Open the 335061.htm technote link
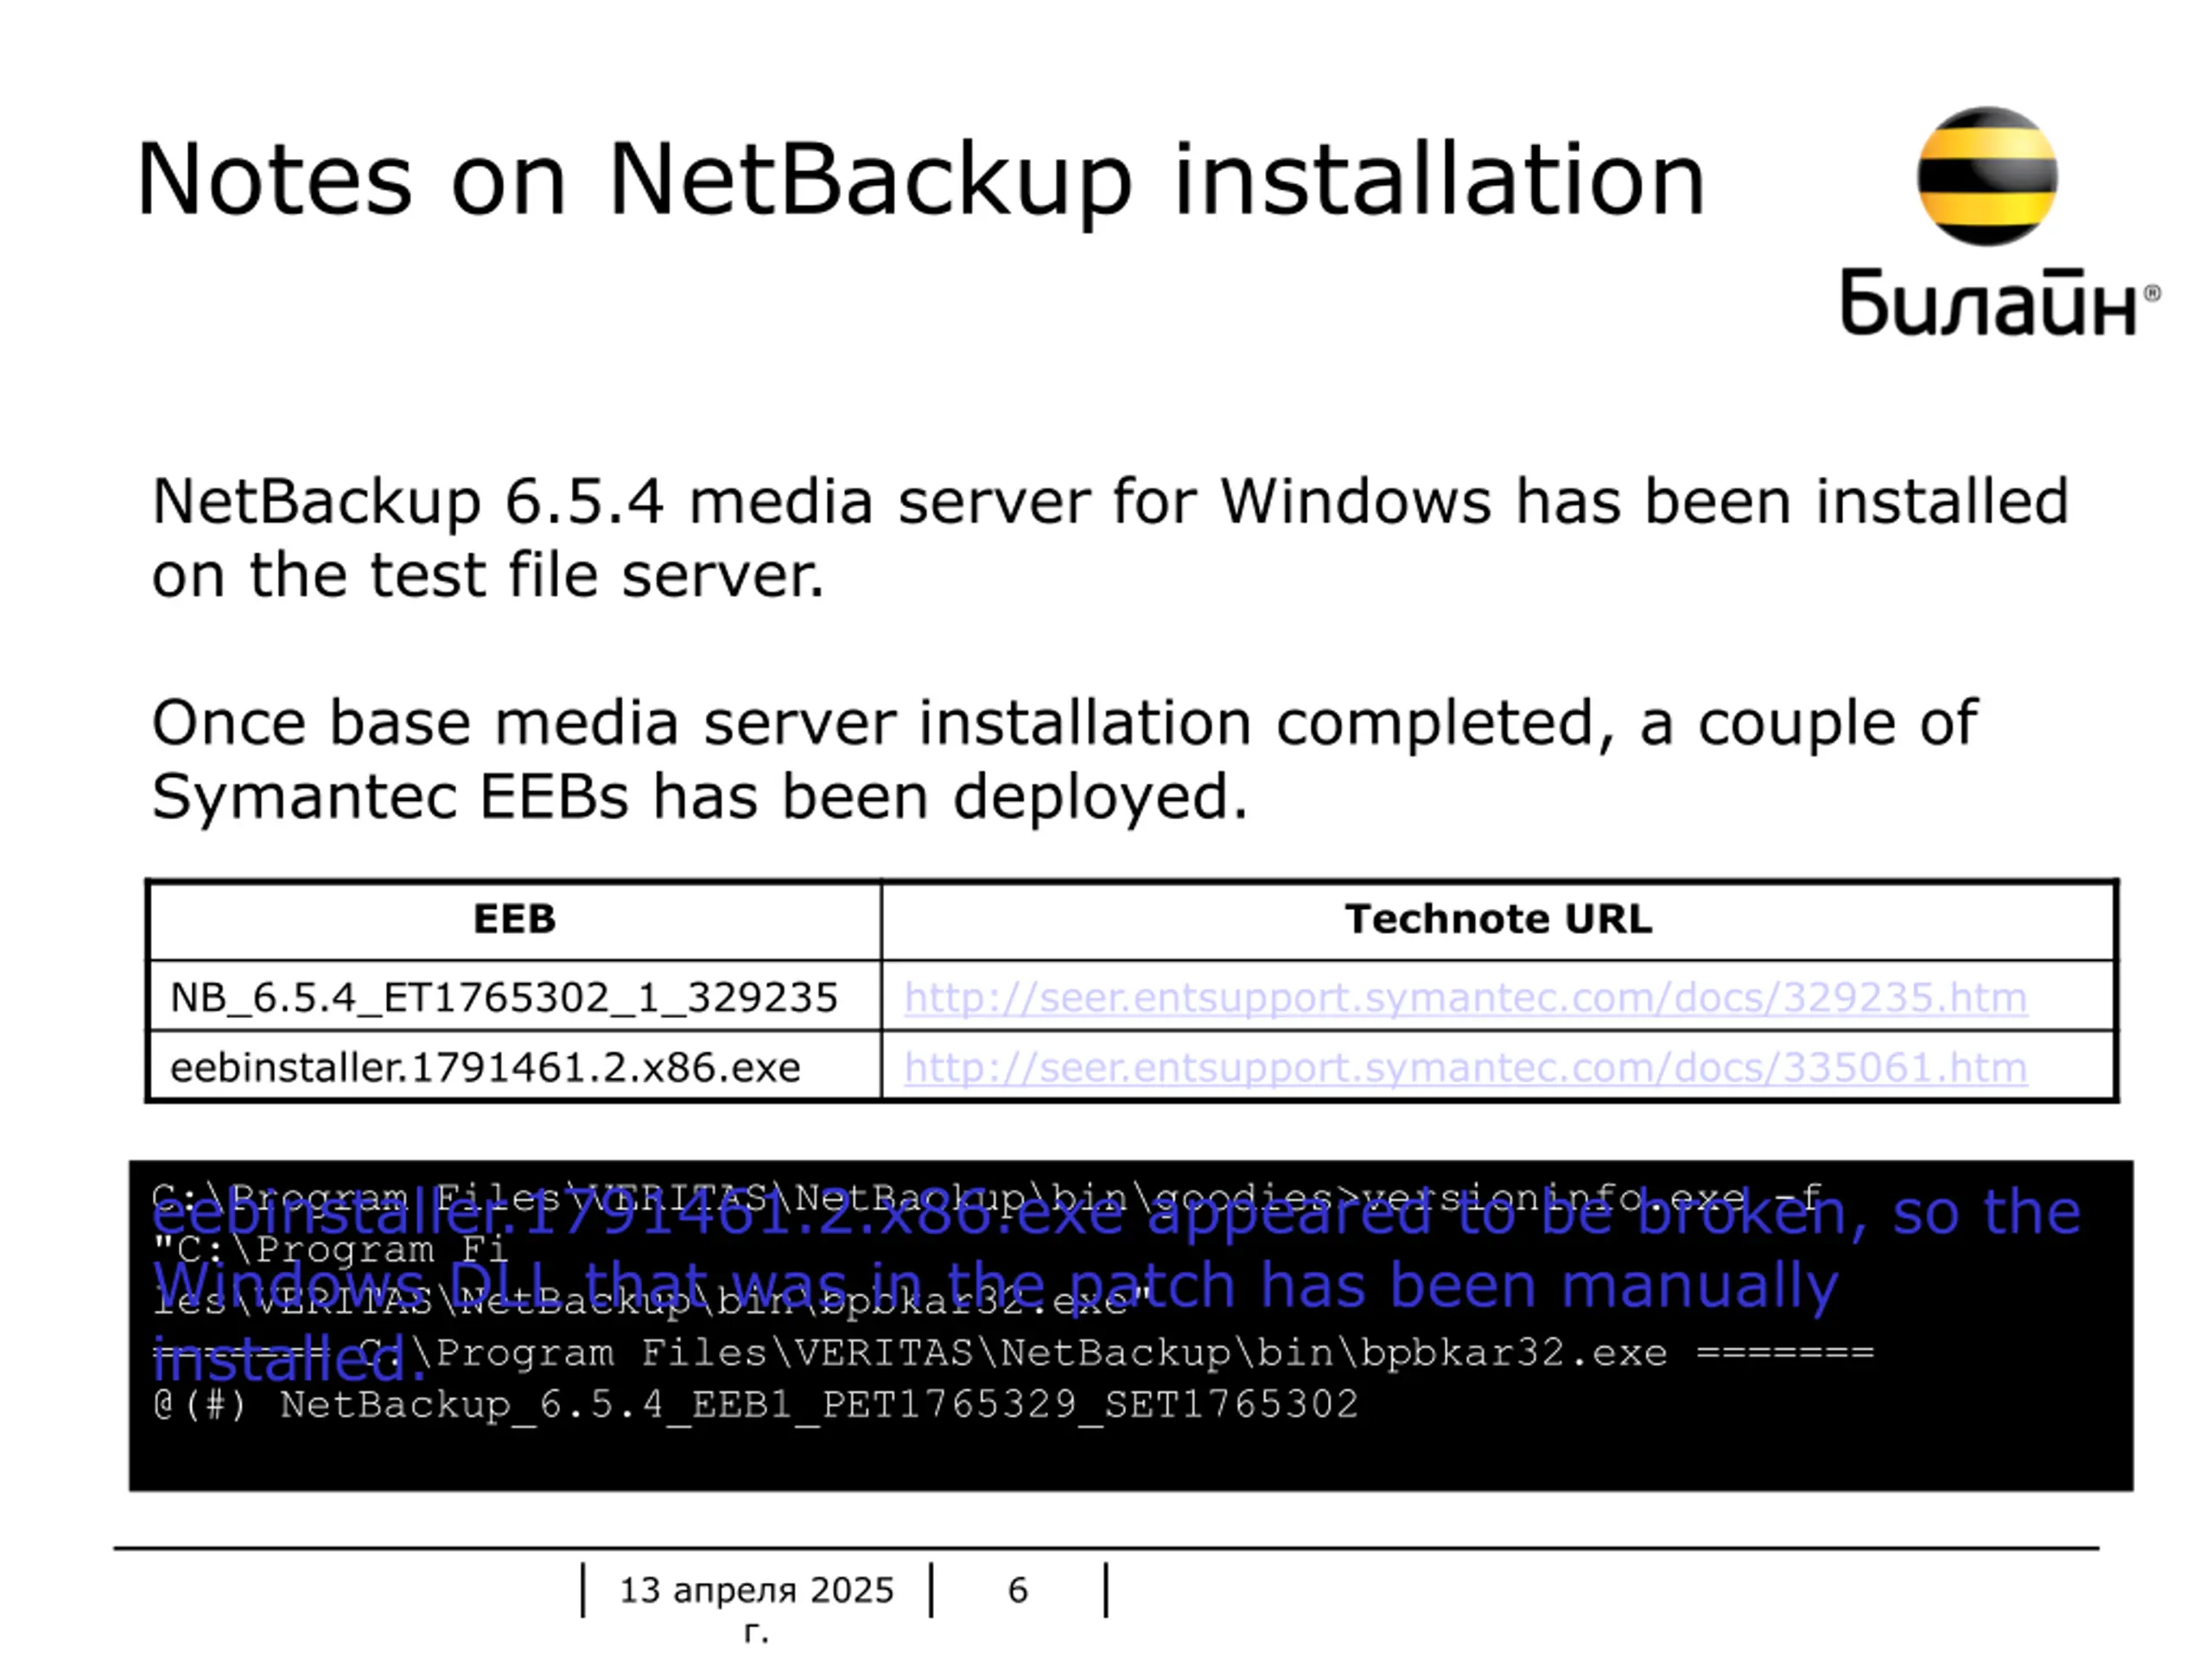 (1465, 1067)
